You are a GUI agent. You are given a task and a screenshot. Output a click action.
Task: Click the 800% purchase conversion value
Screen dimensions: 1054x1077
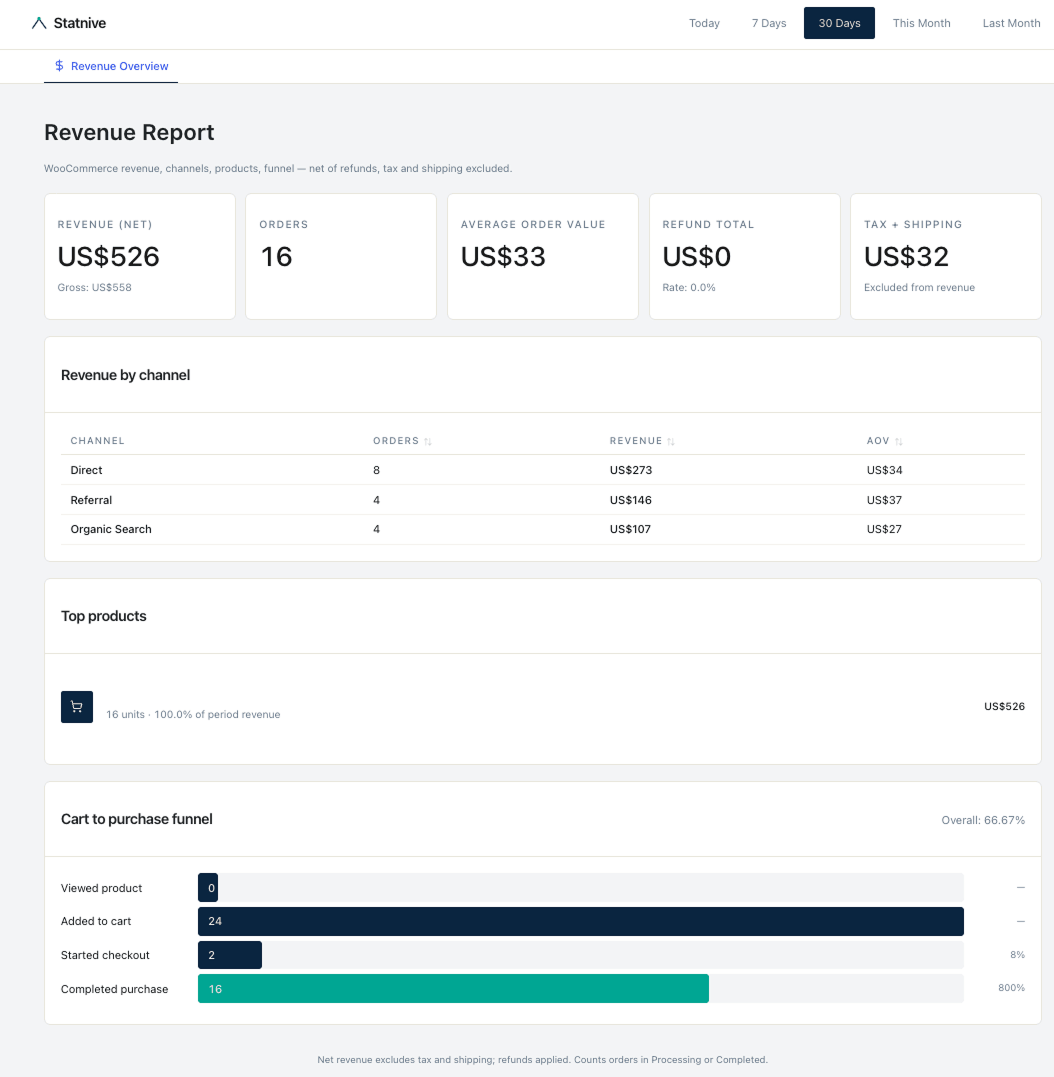(x=1011, y=988)
